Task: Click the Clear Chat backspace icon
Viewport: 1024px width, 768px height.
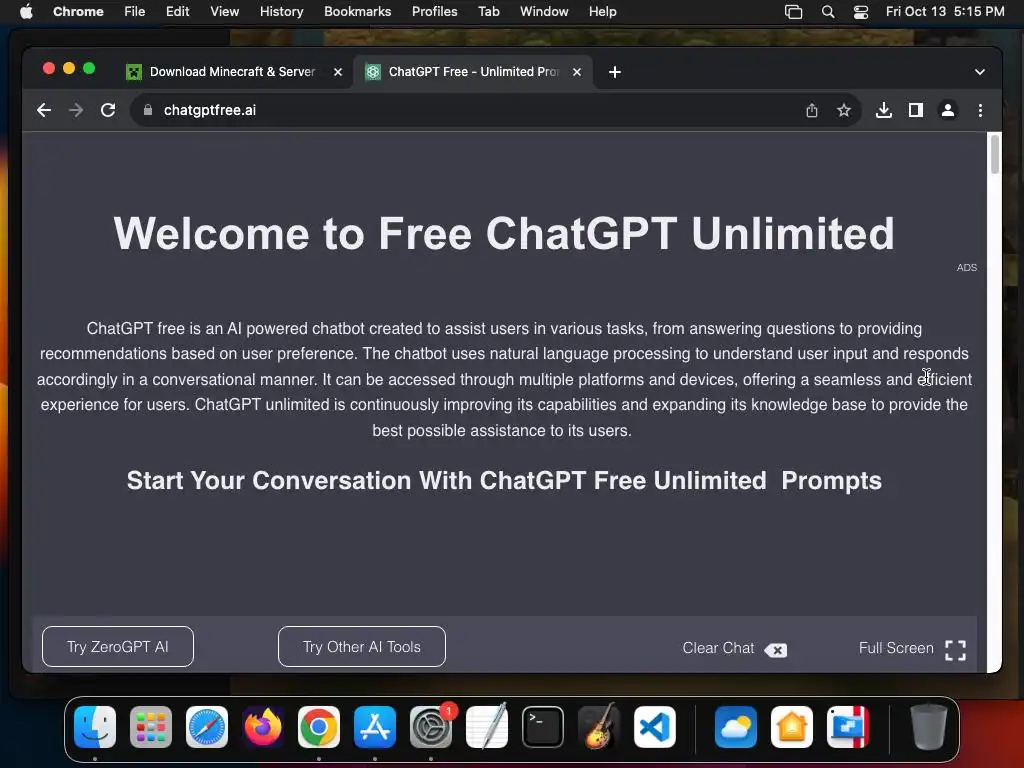Action: (775, 650)
